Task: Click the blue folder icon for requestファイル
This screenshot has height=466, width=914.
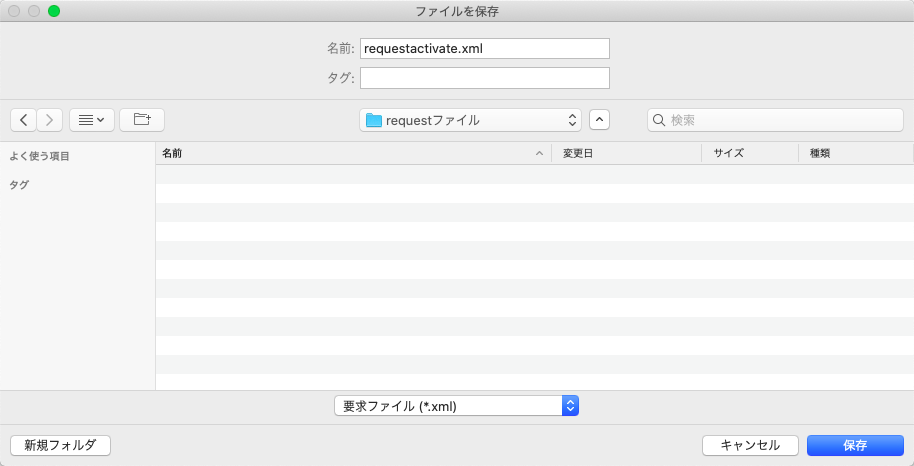Action: pyautogui.click(x=374, y=121)
